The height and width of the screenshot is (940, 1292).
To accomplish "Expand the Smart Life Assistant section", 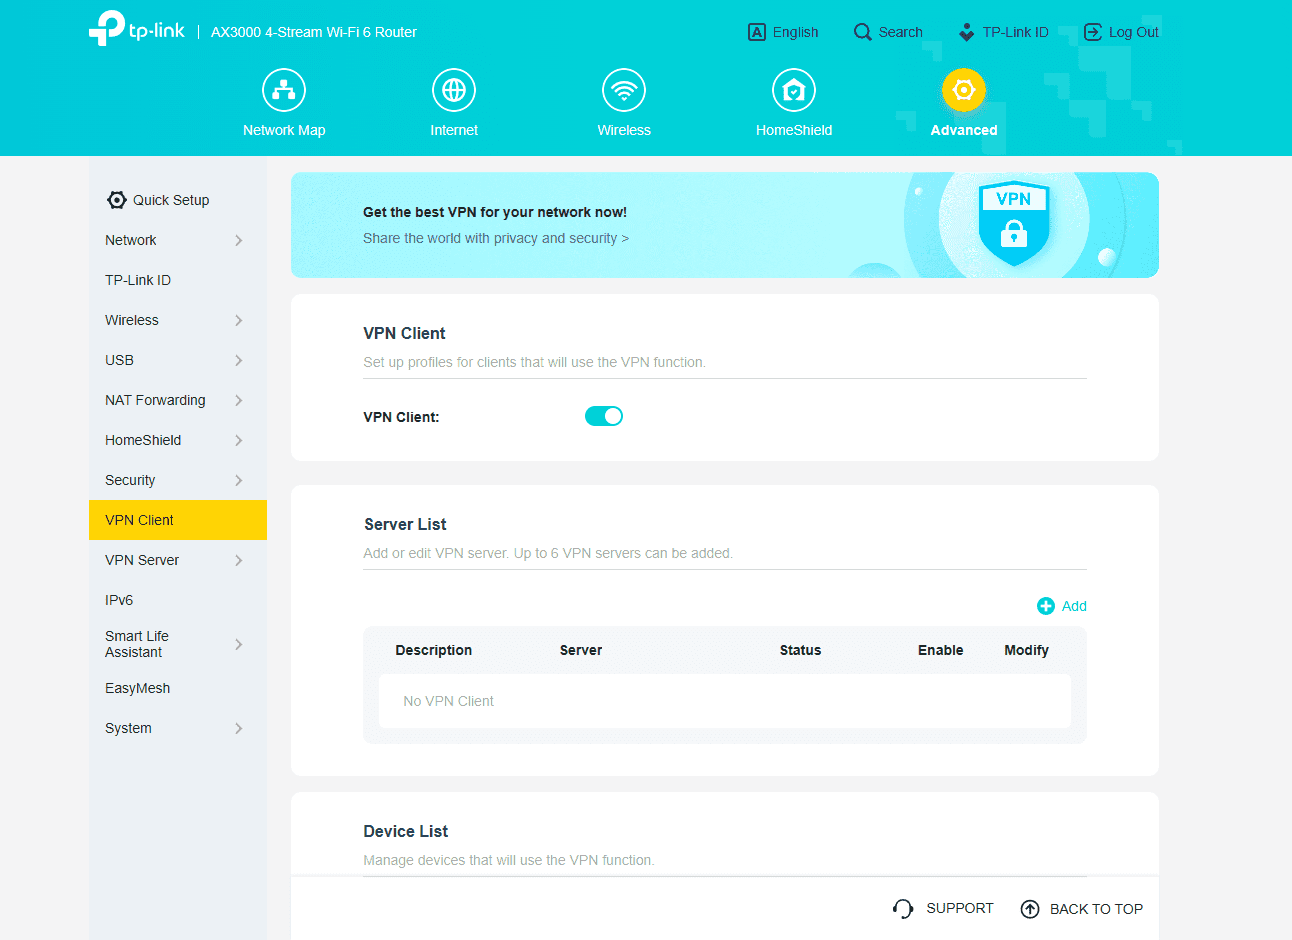I will pyautogui.click(x=238, y=644).
